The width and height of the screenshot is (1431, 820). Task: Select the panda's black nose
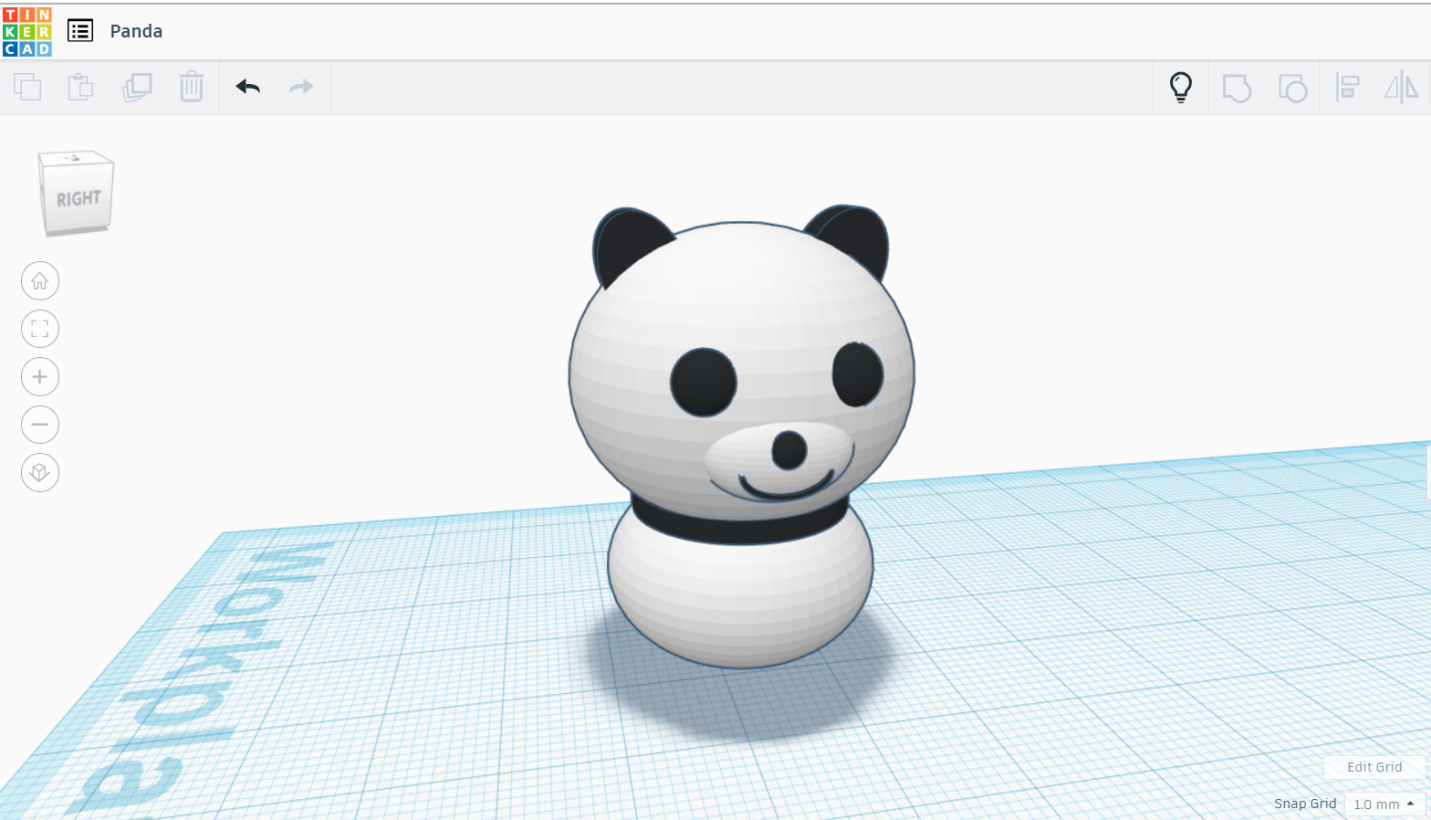click(x=789, y=451)
